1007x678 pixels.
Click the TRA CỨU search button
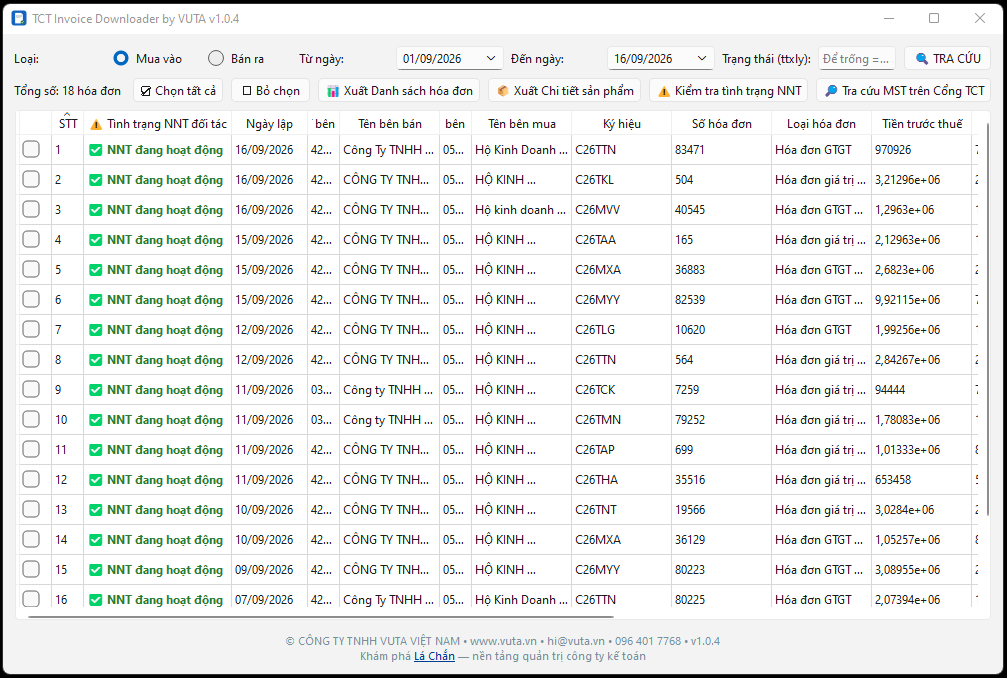(x=947, y=58)
